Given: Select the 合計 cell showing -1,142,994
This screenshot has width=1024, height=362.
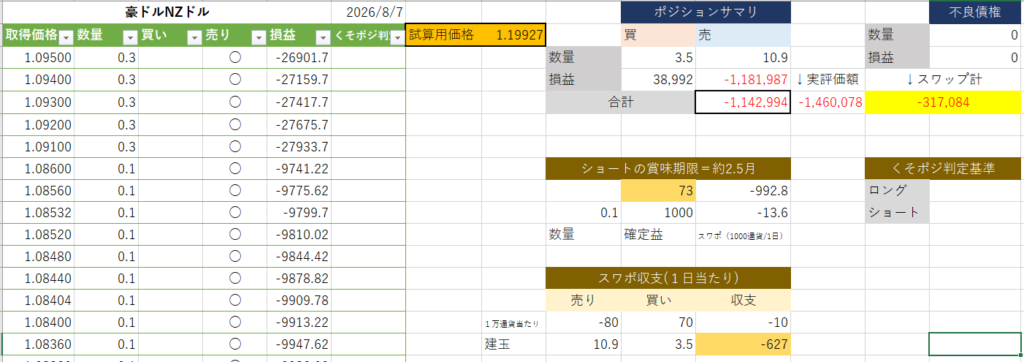Looking at the screenshot, I should tap(743, 102).
